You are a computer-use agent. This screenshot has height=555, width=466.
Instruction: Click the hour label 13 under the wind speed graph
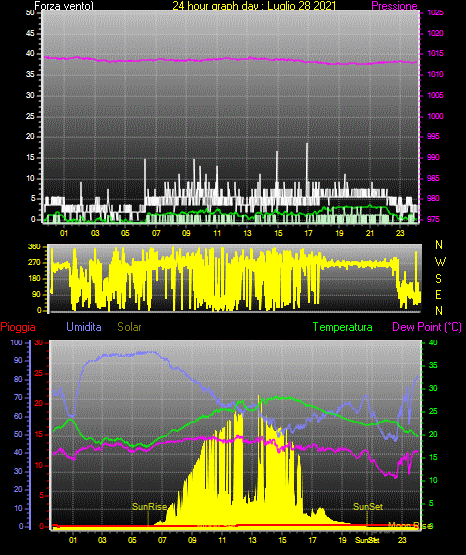point(247,233)
